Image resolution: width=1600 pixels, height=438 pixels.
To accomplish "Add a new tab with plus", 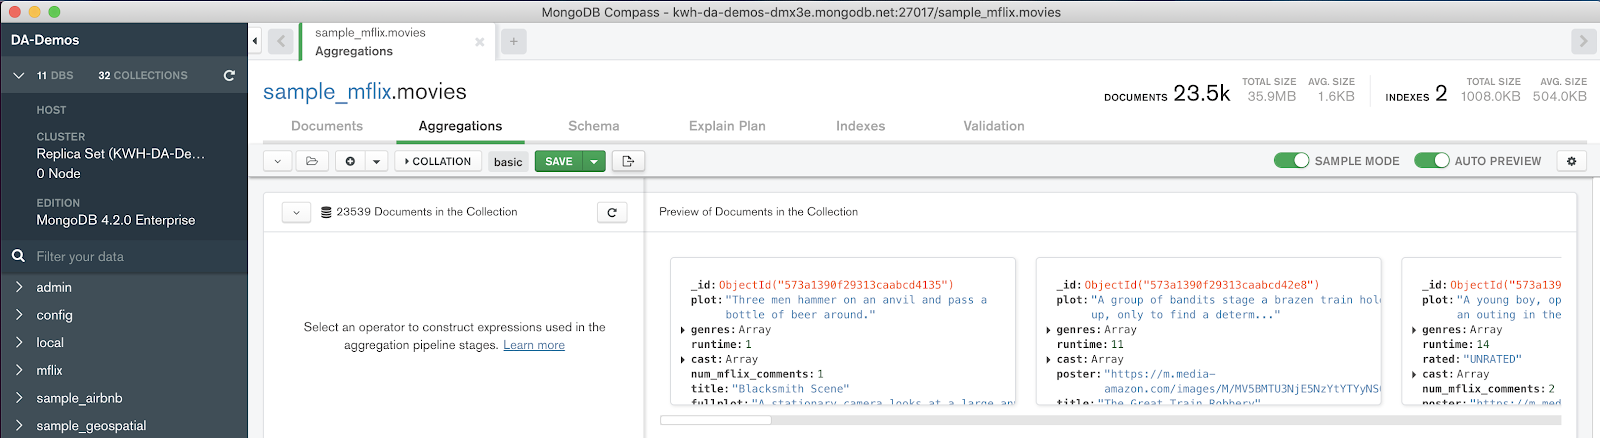I will click(x=513, y=41).
